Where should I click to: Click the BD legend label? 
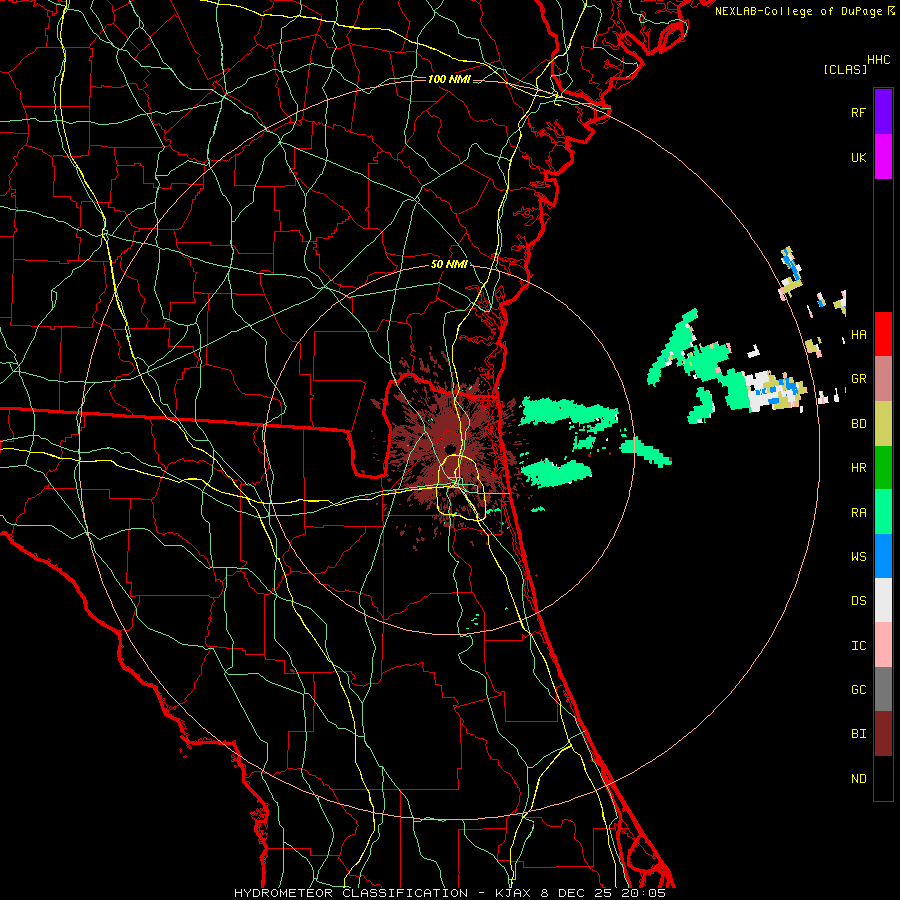click(x=858, y=424)
